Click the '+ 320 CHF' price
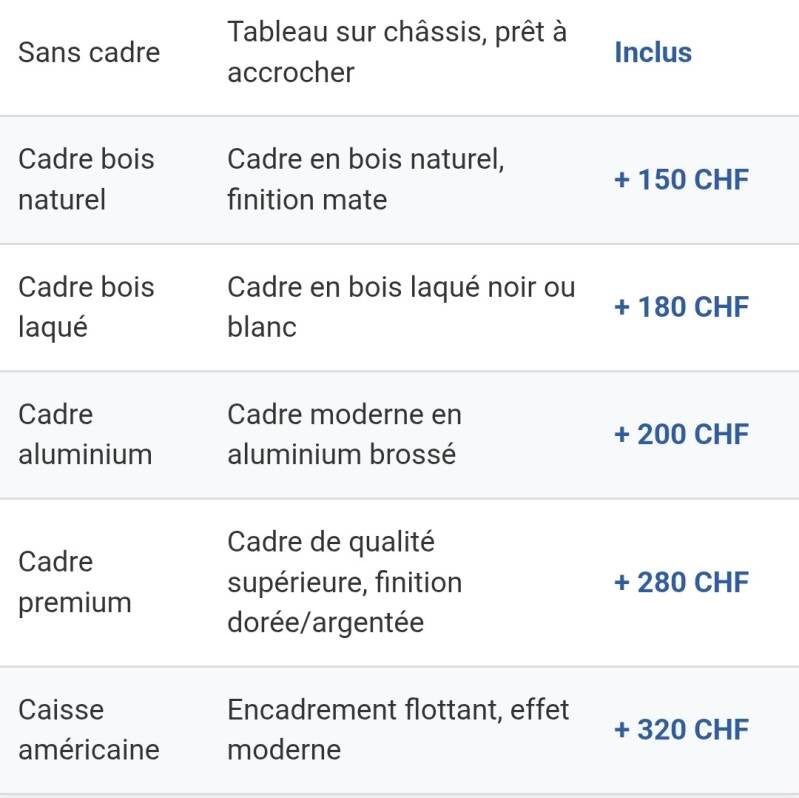Image resolution: width=799 pixels, height=798 pixels. [x=681, y=729]
